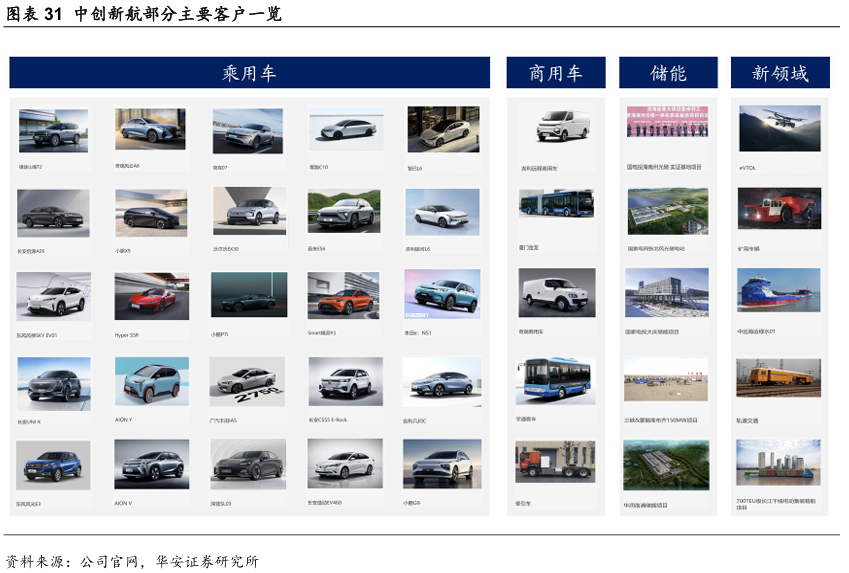Open the 三峡&蒙能库布齐150MW项目 site thumbnail
This screenshot has width=849, height=573.
pyautogui.click(x=665, y=380)
